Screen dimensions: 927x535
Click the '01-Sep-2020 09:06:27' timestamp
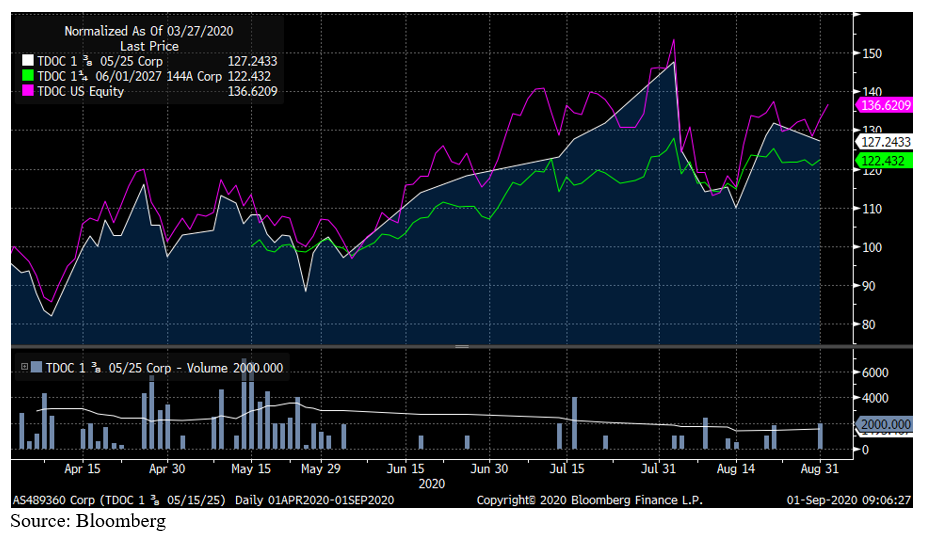pyautogui.click(x=849, y=500)
